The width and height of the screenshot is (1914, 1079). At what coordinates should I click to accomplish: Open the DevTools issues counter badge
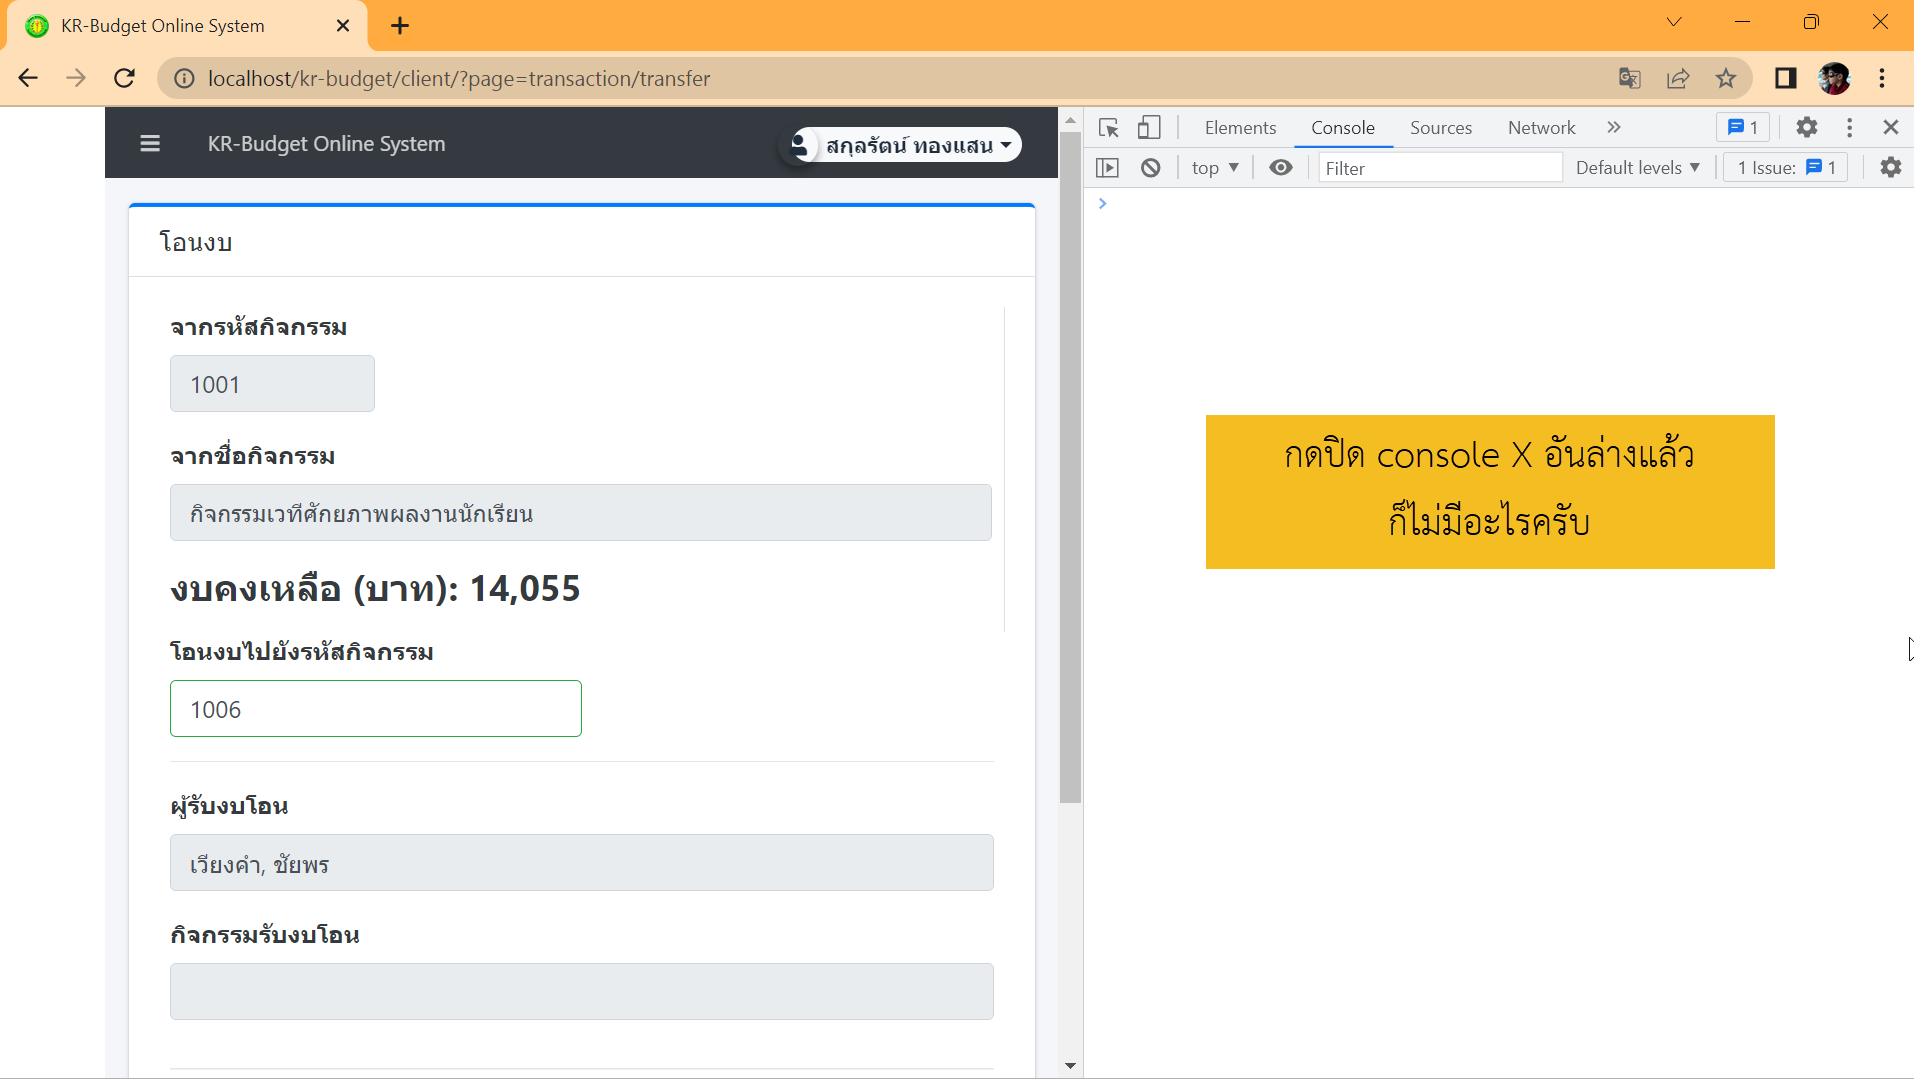pyautogui.click(x=1743, y=127)
